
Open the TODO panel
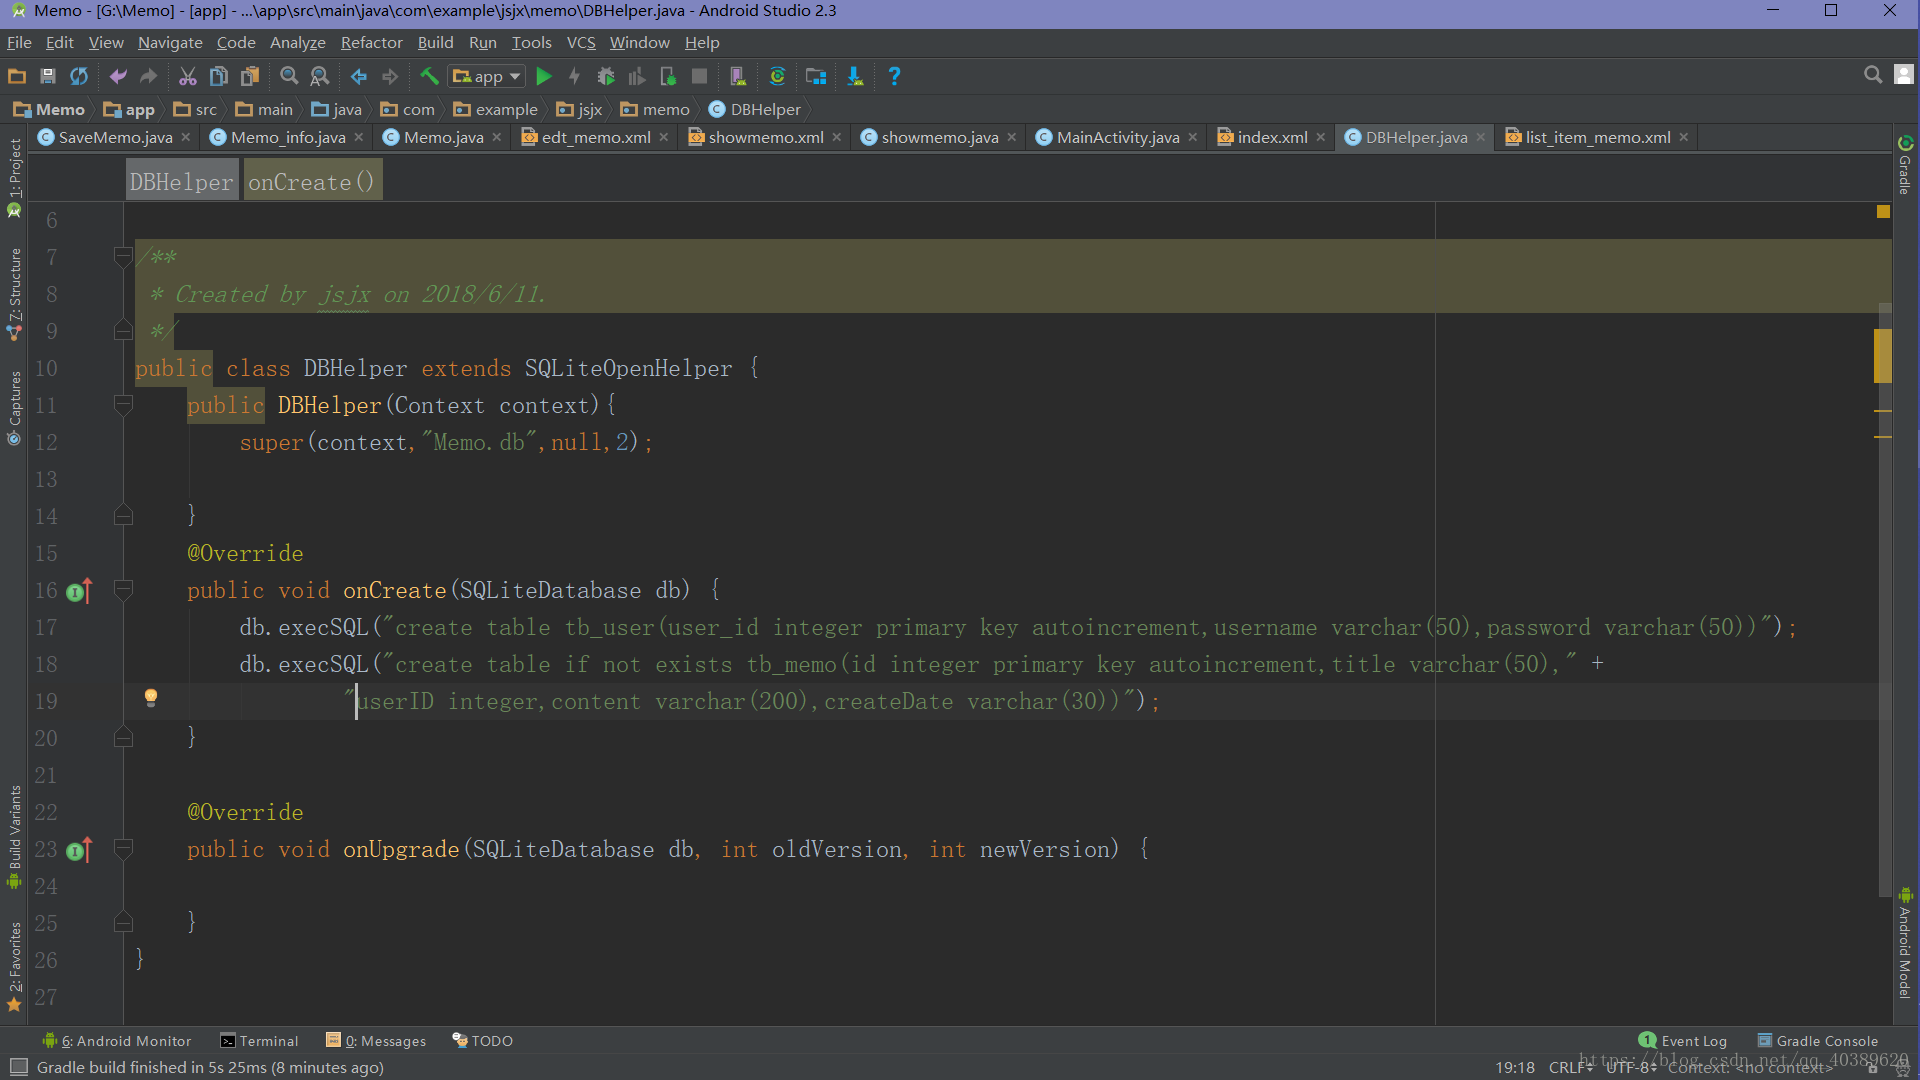coord(482,1041)
